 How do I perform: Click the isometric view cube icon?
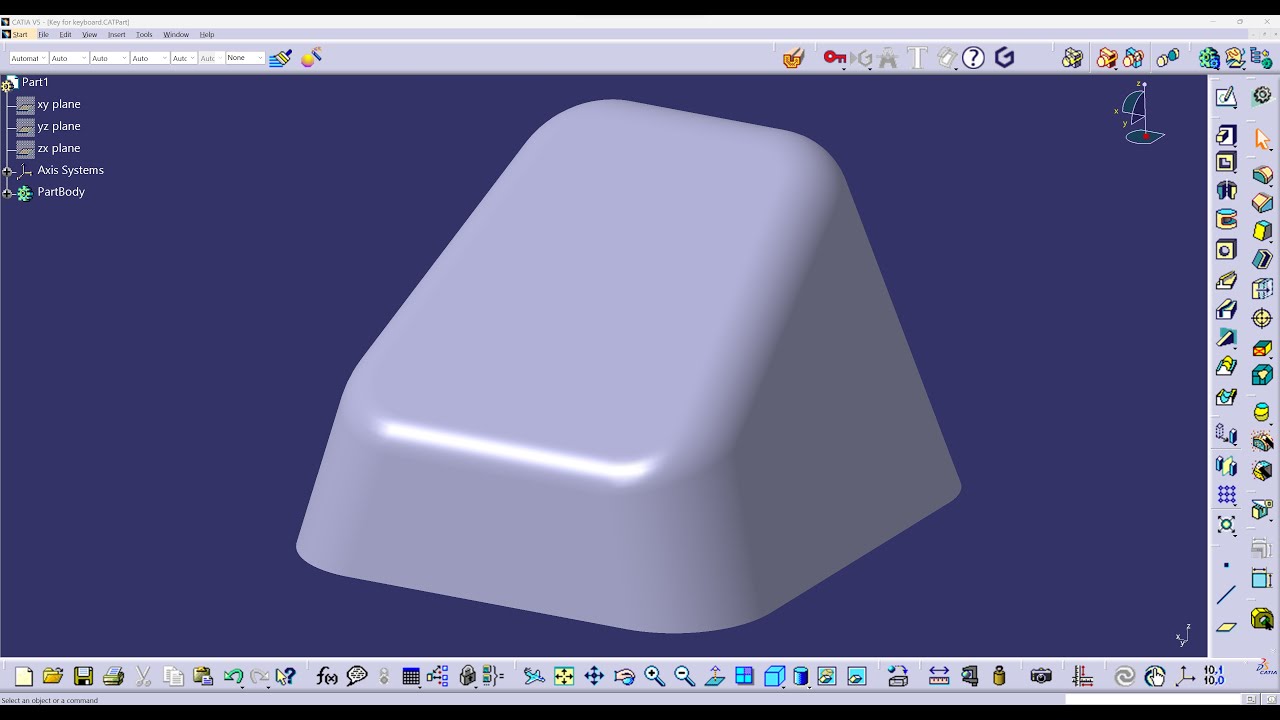(774, 677)
